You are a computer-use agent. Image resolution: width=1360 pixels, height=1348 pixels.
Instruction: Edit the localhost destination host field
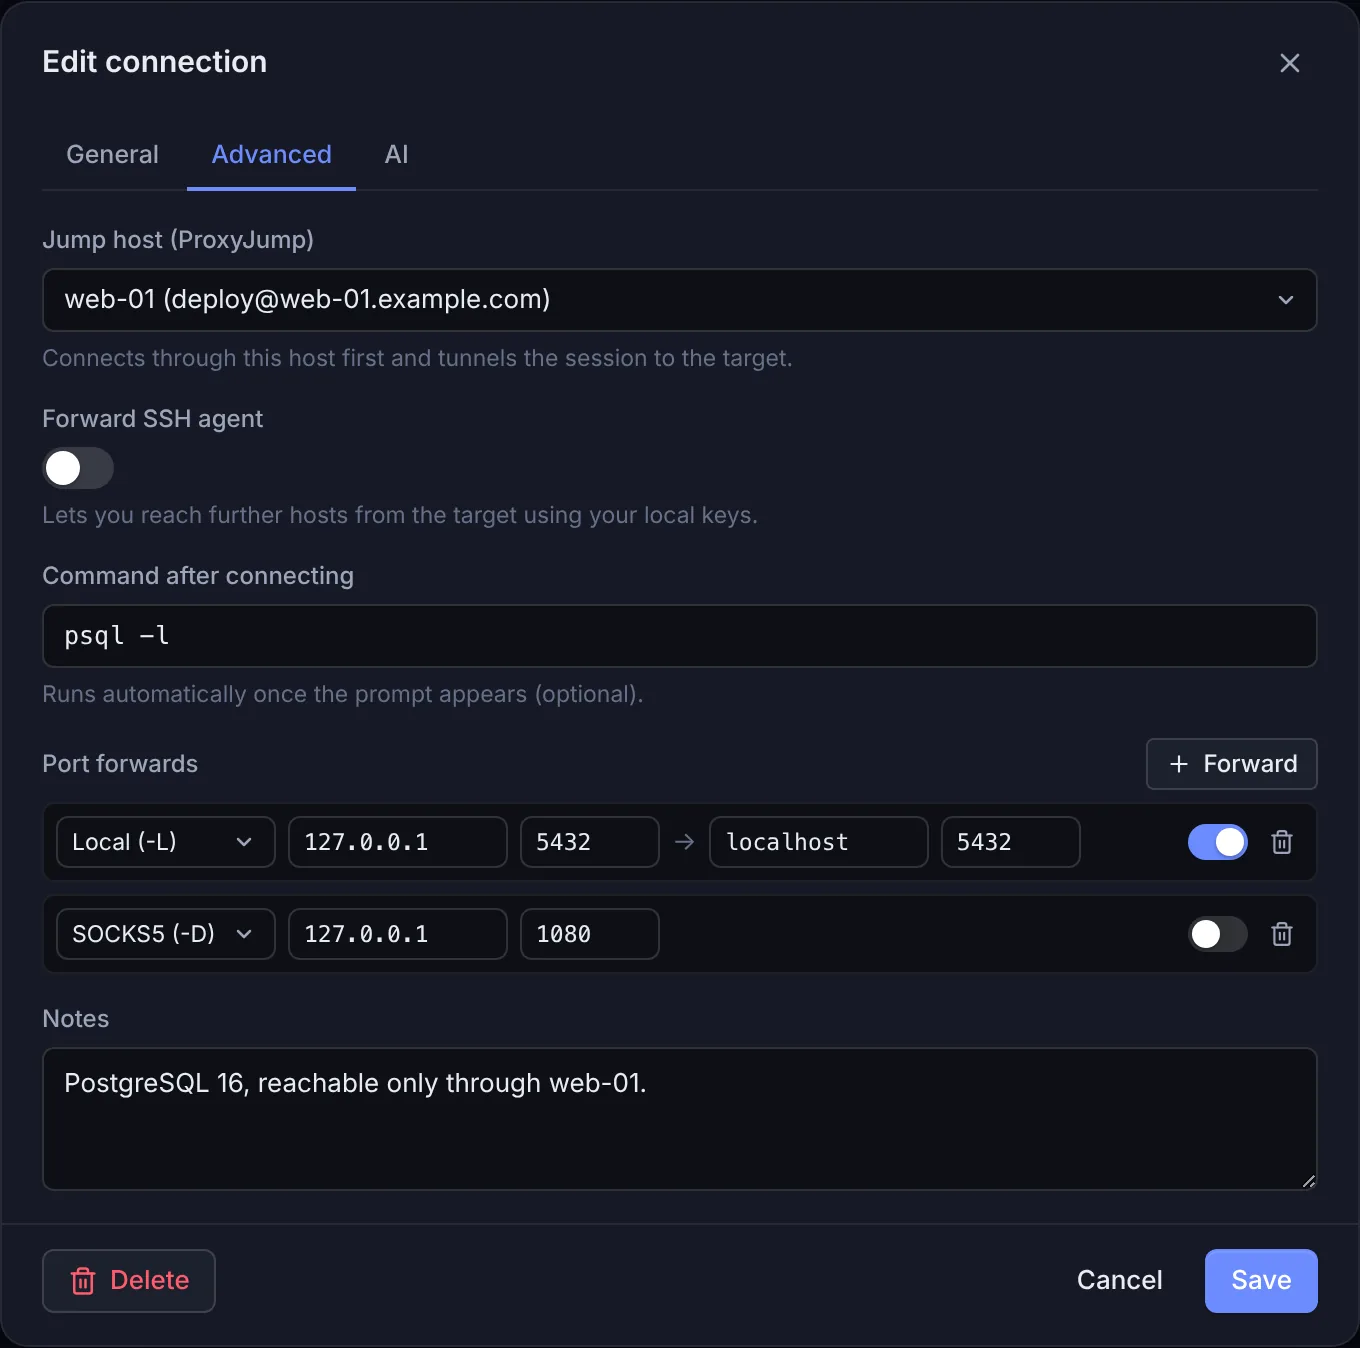819,842
